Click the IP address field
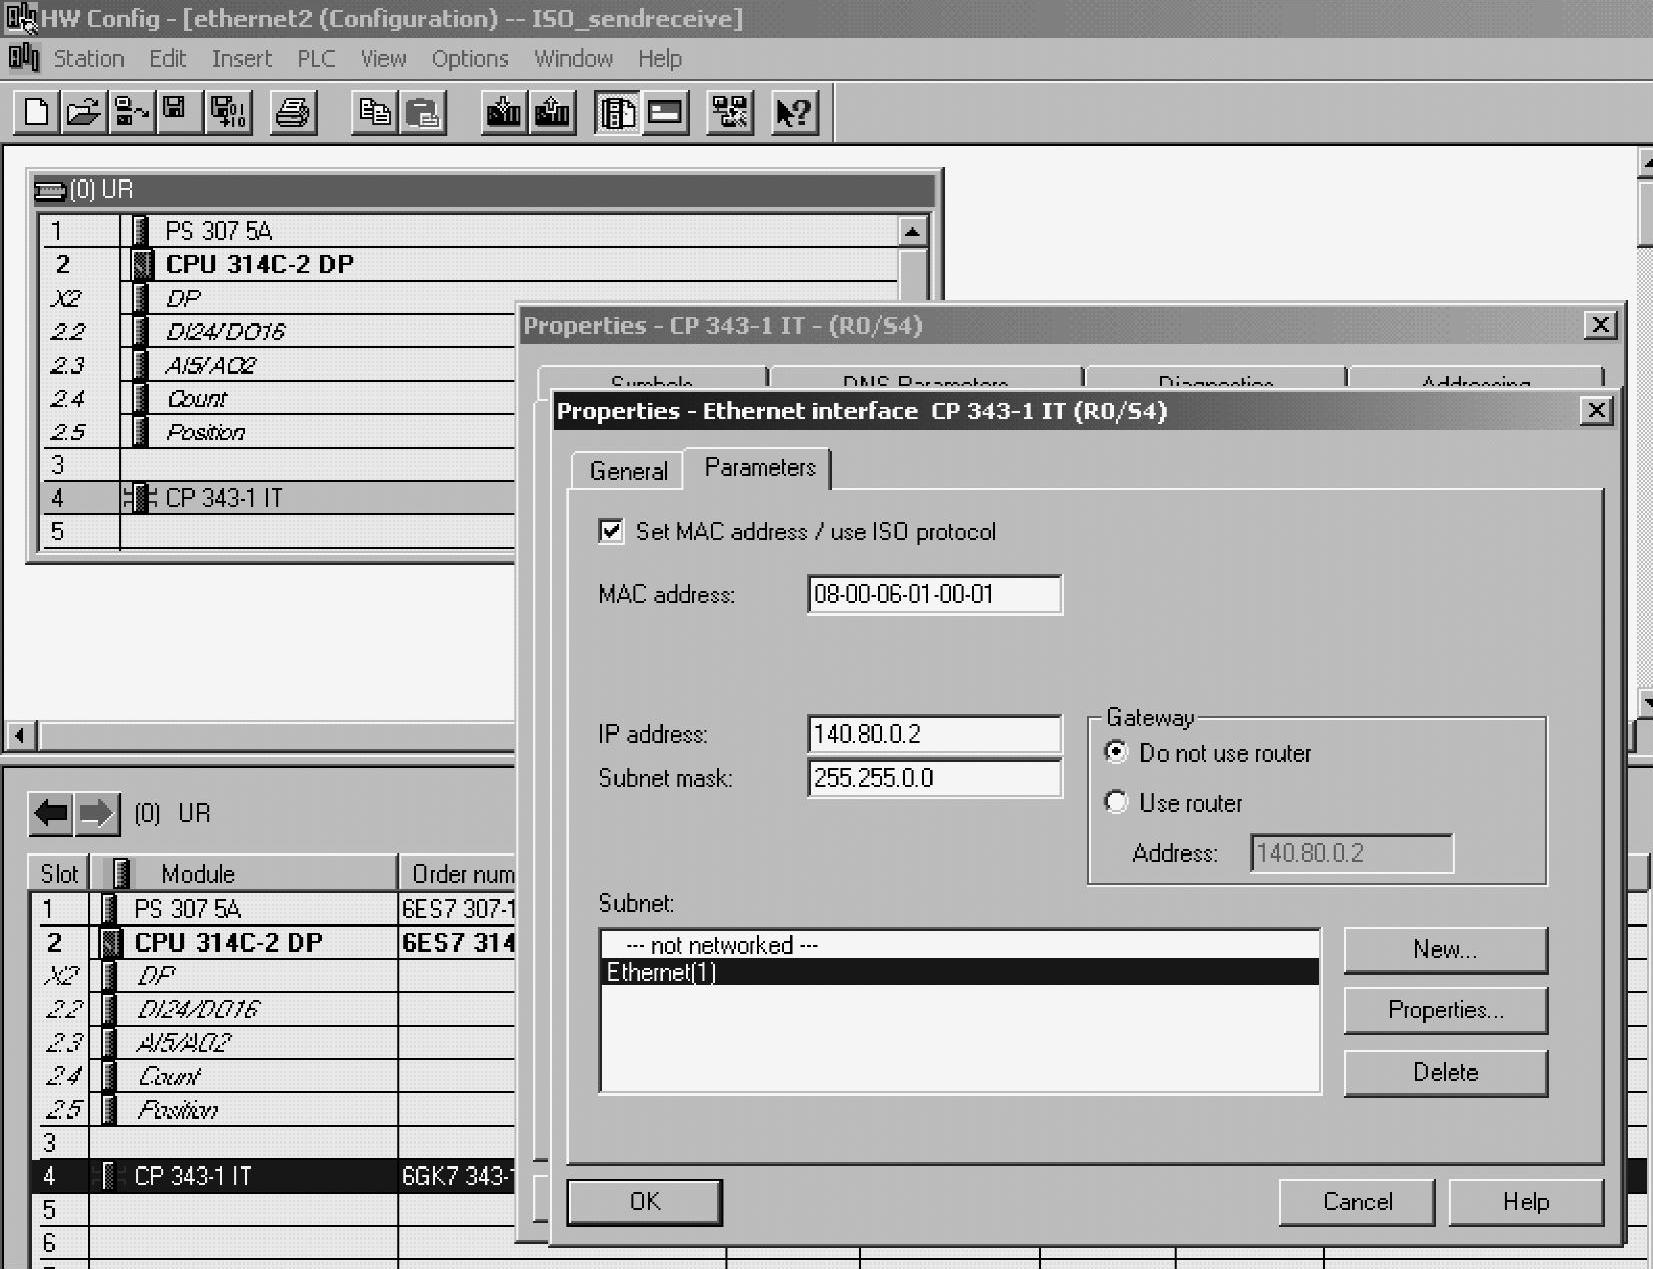This screenshot has width=1653, height=1269. pyautogui.click(x=934, y=734)
